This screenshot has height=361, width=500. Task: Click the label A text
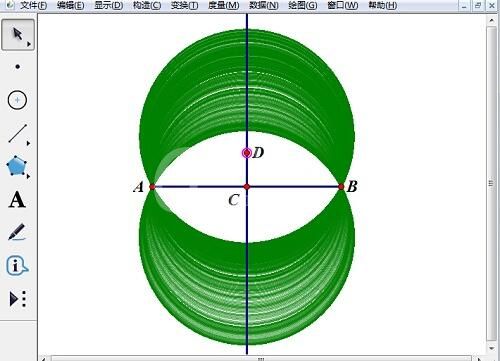tap(138, 187)
